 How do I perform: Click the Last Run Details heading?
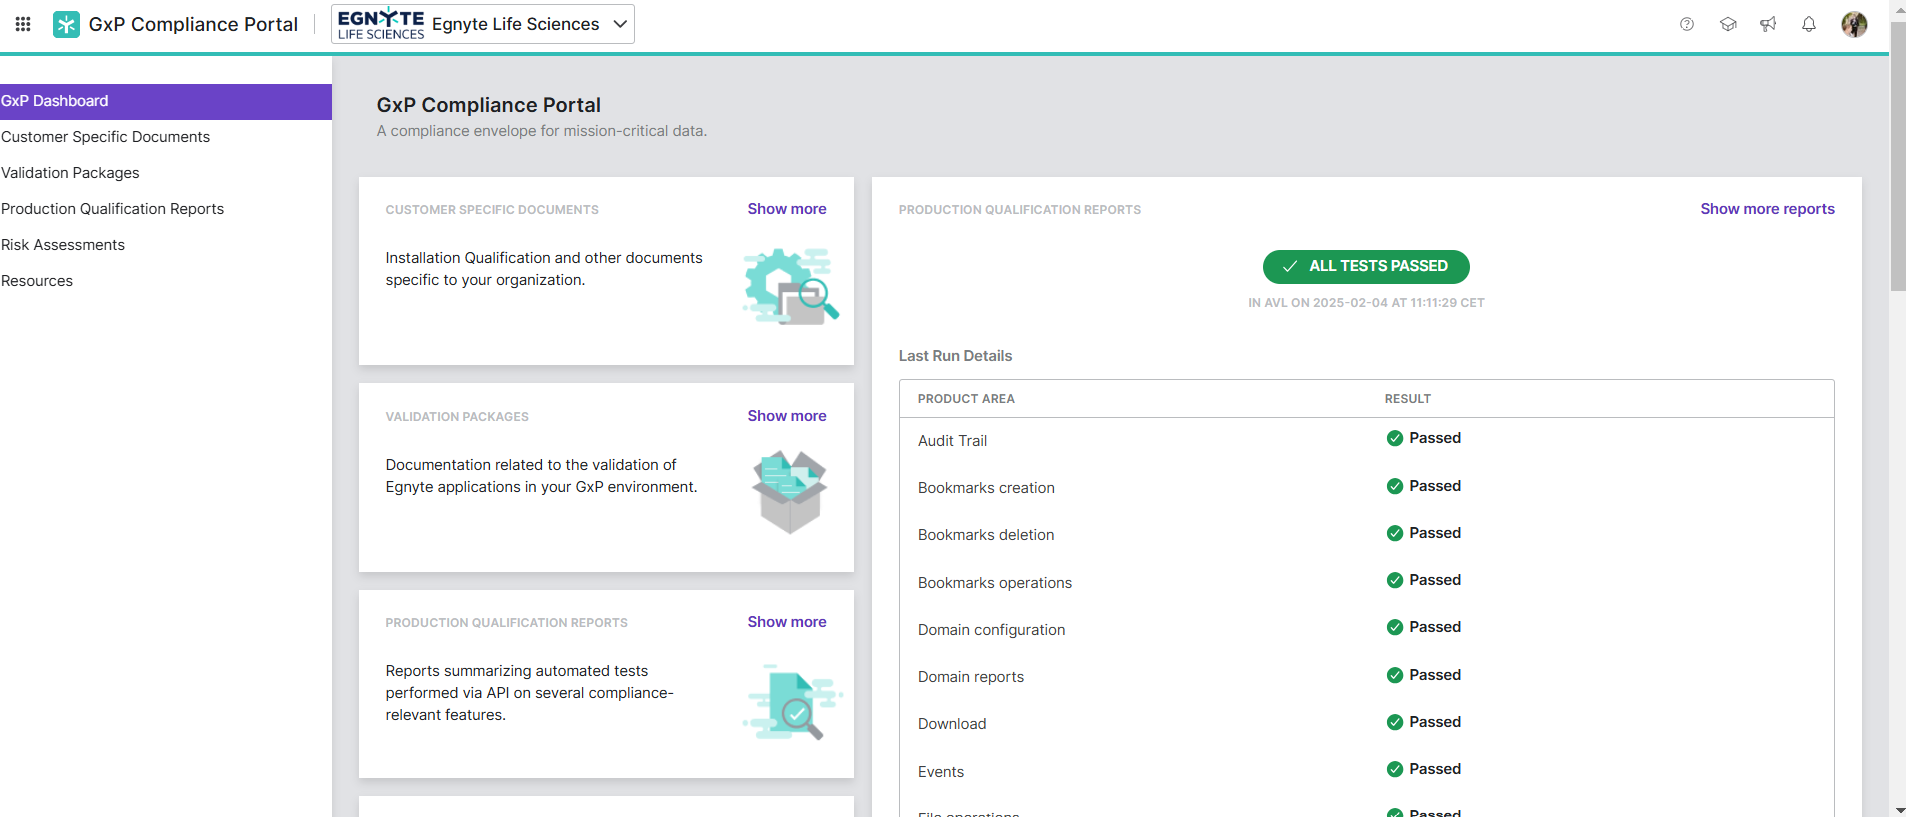point(955,356)
